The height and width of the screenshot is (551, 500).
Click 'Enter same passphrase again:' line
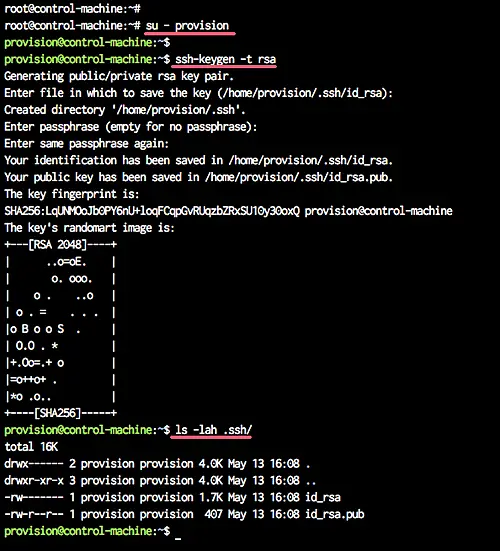[x=86, y=144]
